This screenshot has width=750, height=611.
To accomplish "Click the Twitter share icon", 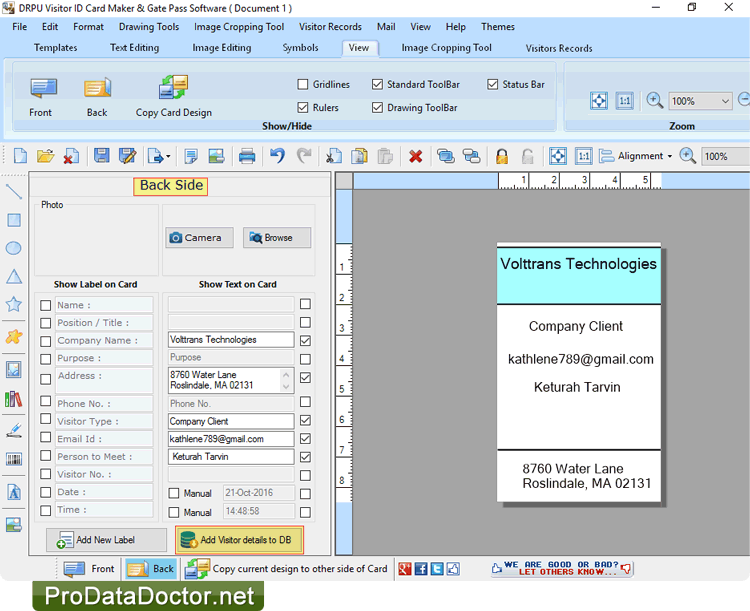I will click(x=437, y=569).
